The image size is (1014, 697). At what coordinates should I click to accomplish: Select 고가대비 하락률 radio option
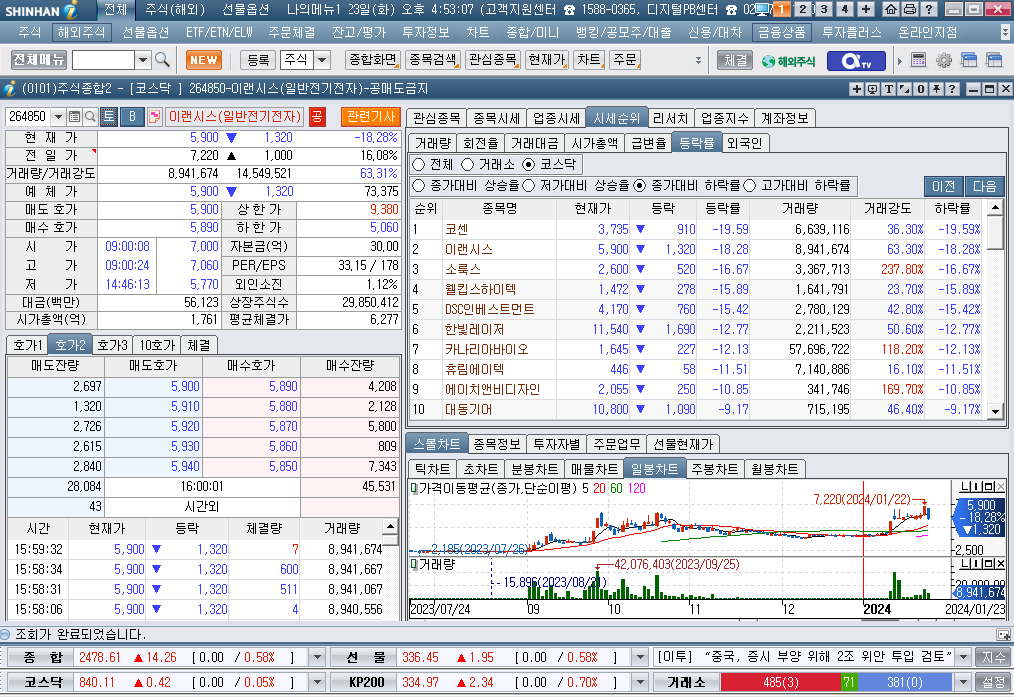pos(750,186)
